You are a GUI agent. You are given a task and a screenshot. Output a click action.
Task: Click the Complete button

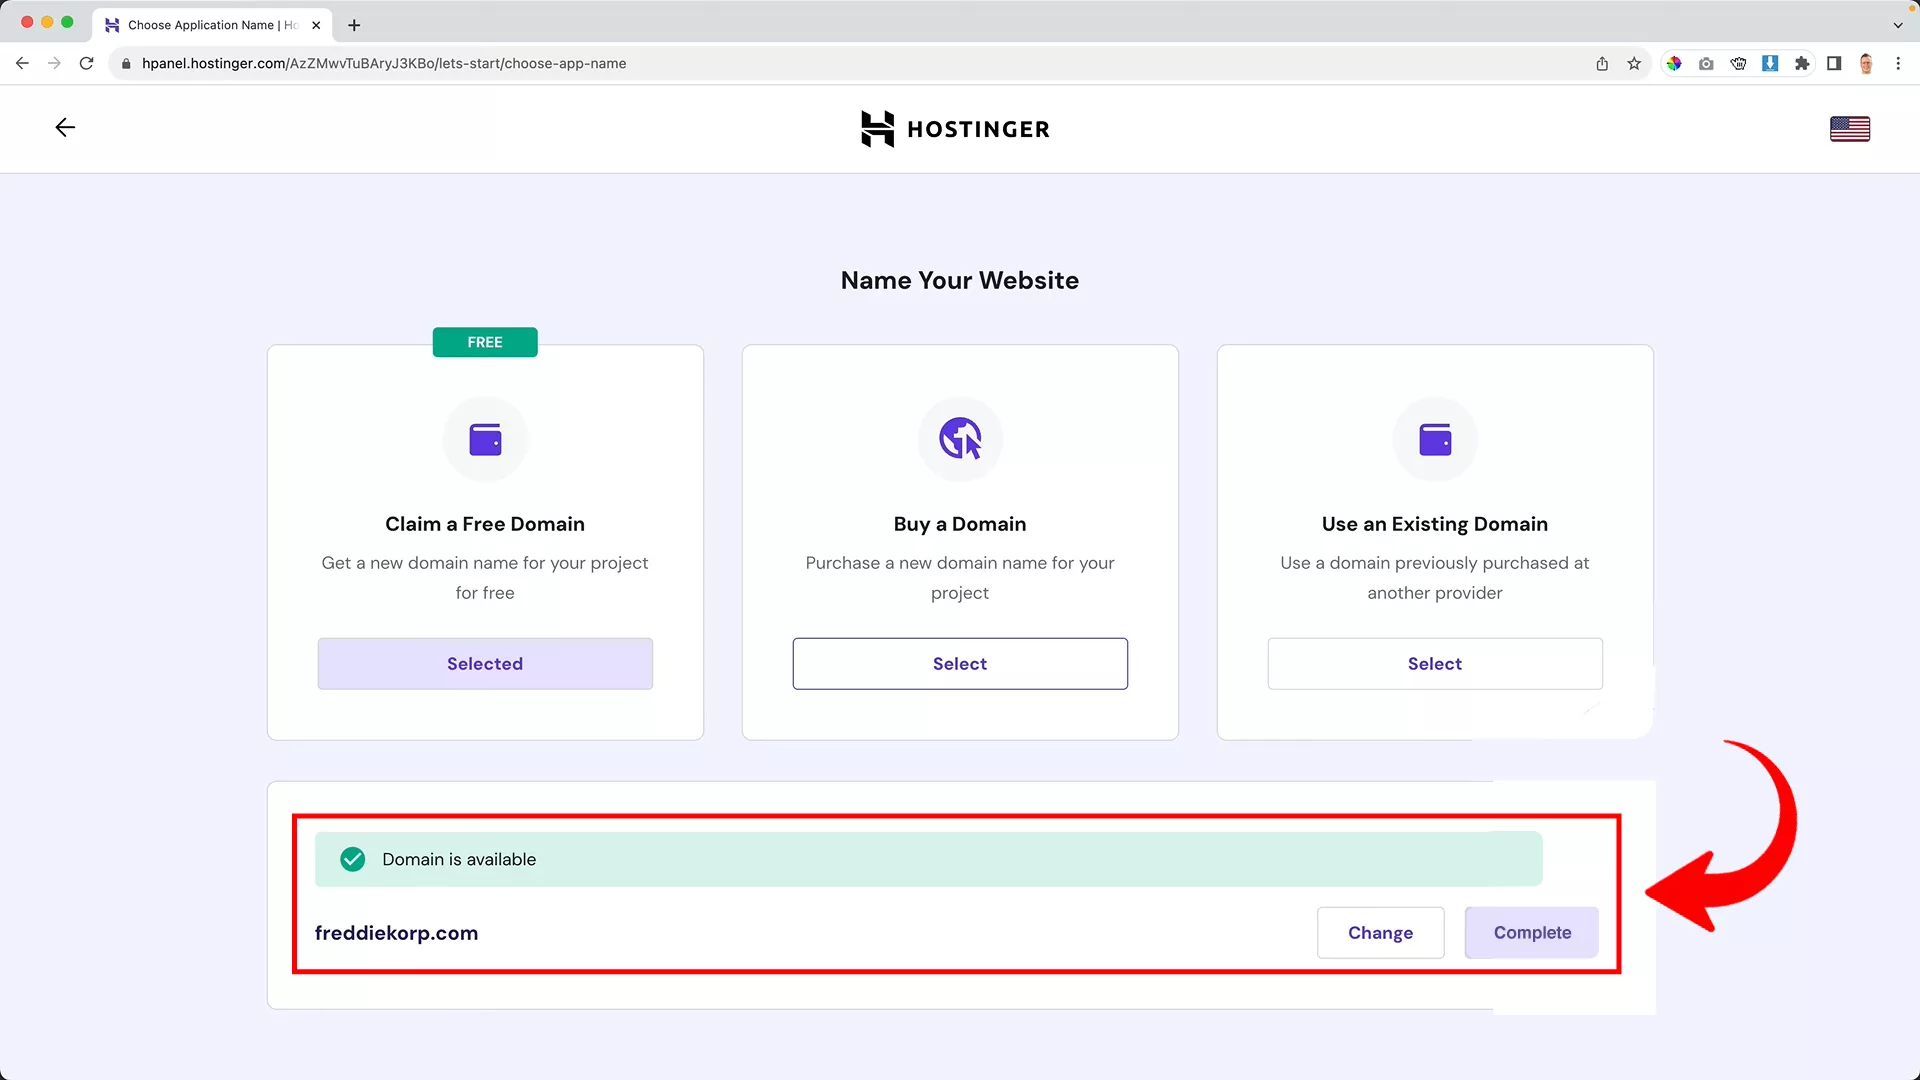(1531, 932)
